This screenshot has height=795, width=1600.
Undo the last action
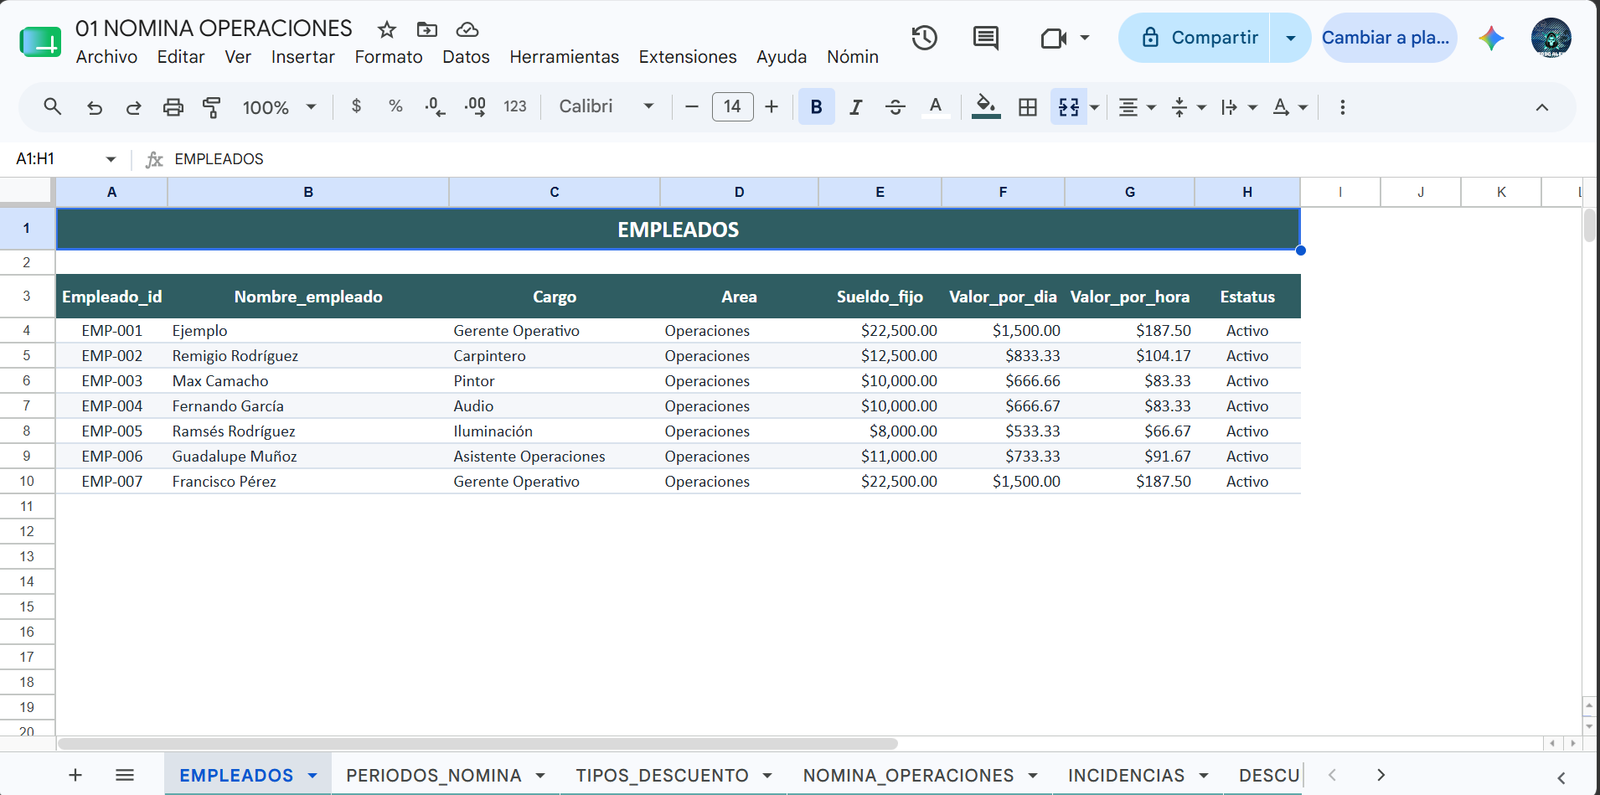(x=94, y=107)
